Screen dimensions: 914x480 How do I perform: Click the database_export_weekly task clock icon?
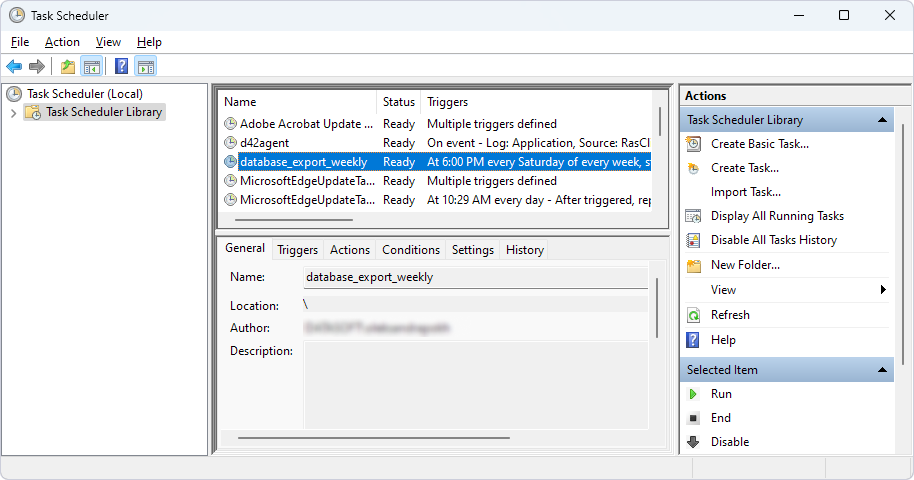231,162
